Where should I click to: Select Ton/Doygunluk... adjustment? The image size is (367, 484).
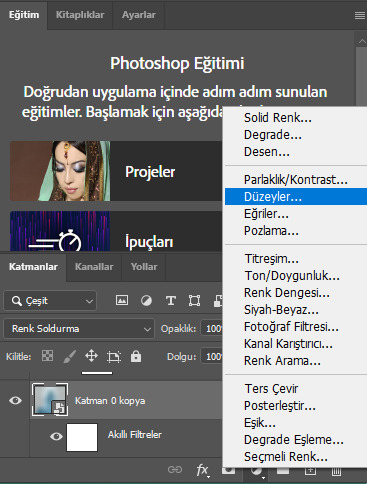[296, 276]
